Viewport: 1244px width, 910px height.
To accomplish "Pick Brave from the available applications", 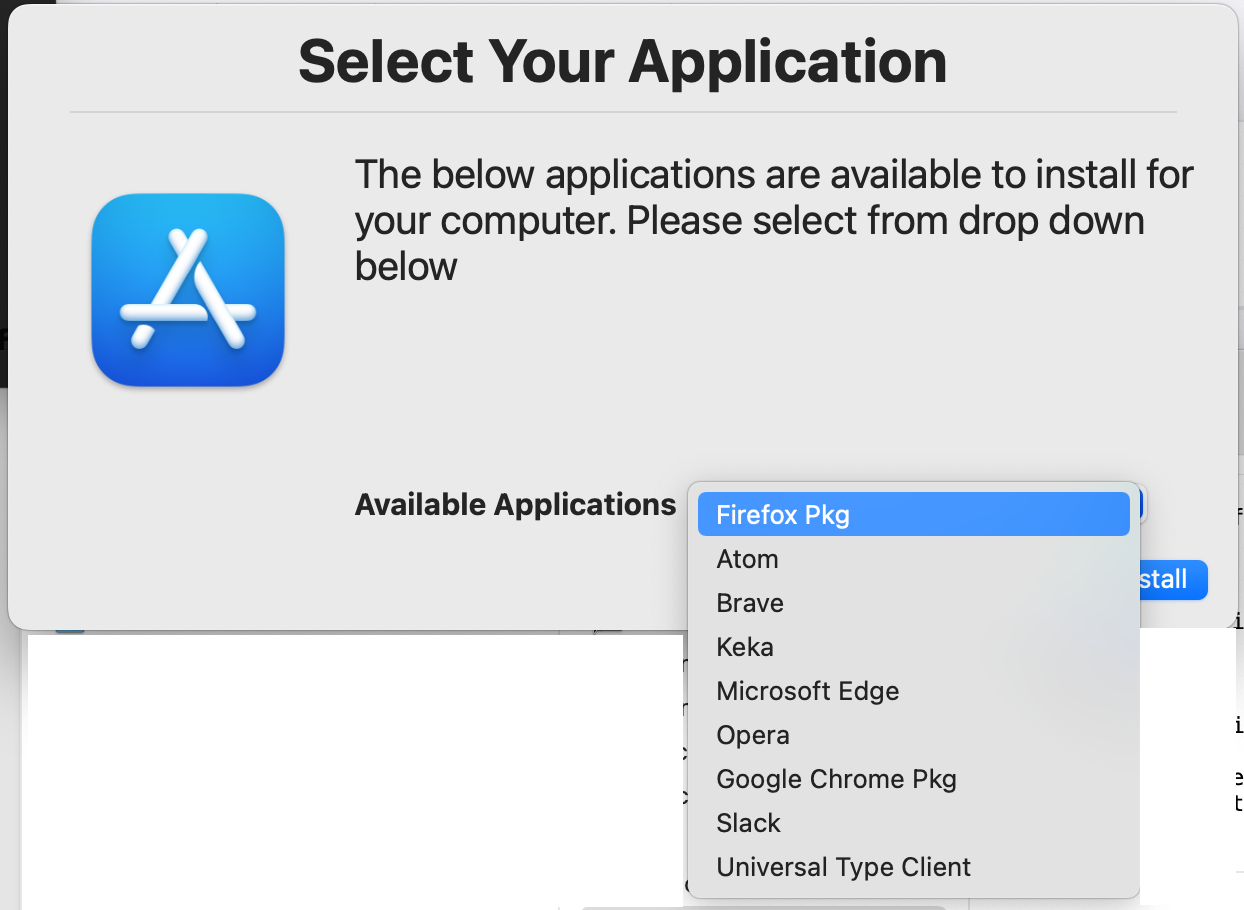I will coord(913,603).
